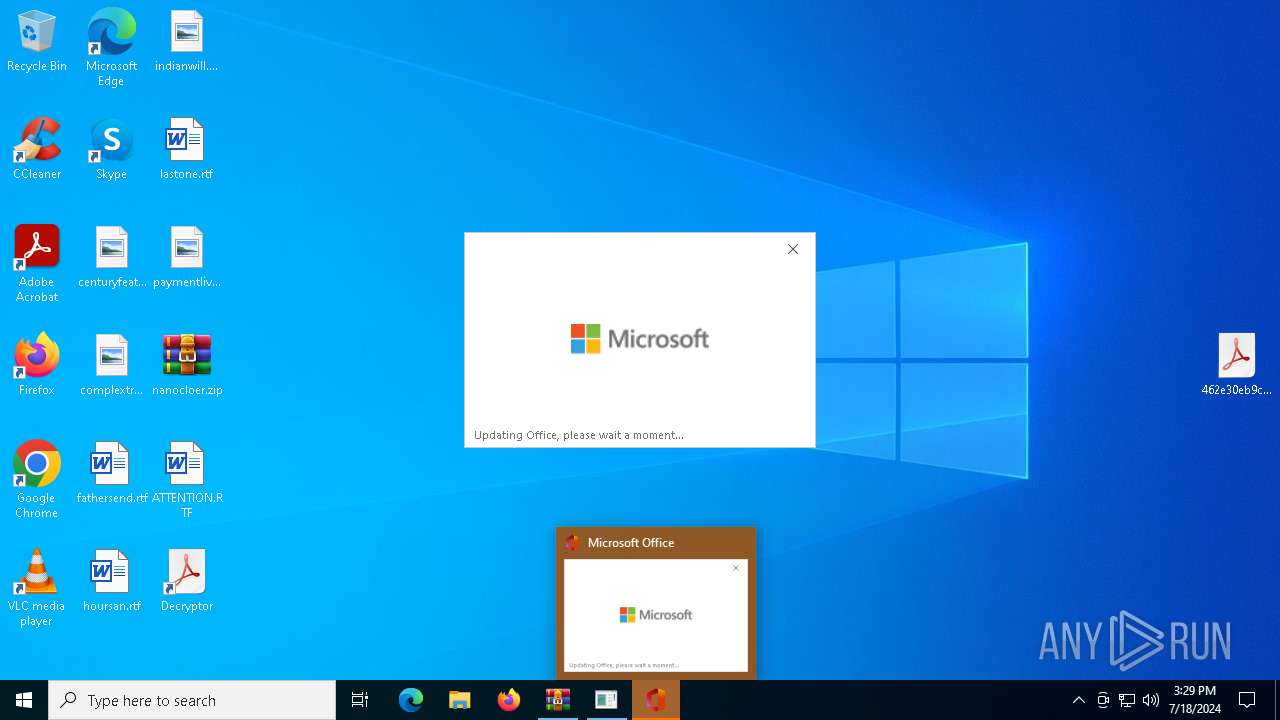Viewport: 1280px width, 720px height.
Task: Open the volume control tray icon
Action: (1151, 700)
